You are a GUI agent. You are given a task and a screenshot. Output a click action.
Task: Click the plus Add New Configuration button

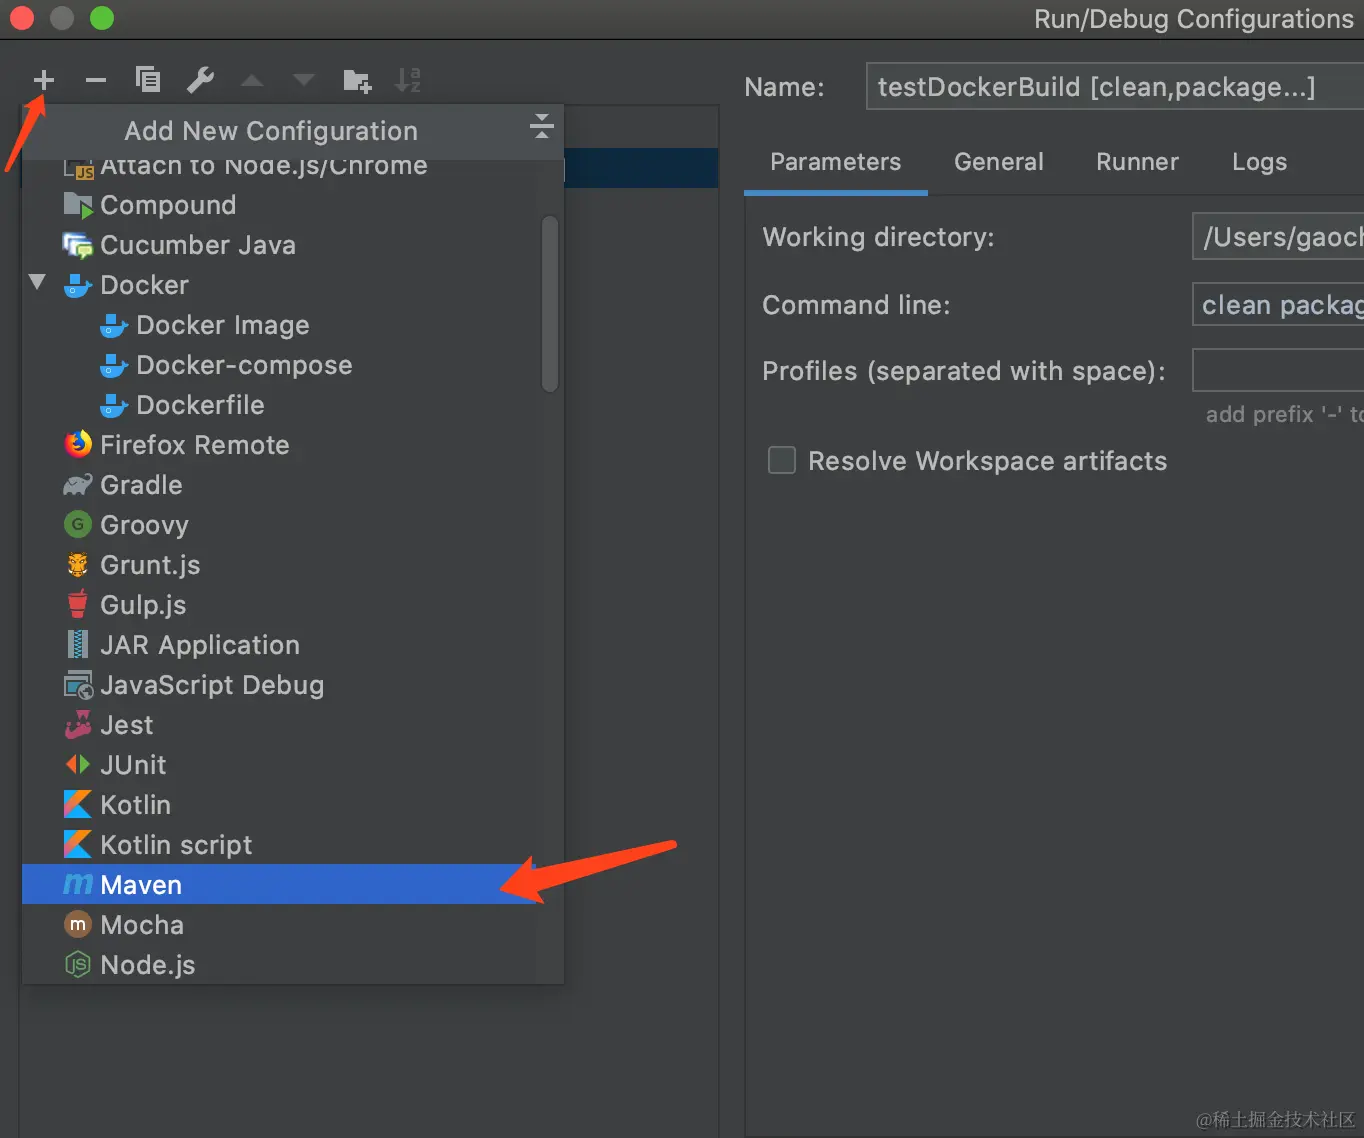(44, 80)
